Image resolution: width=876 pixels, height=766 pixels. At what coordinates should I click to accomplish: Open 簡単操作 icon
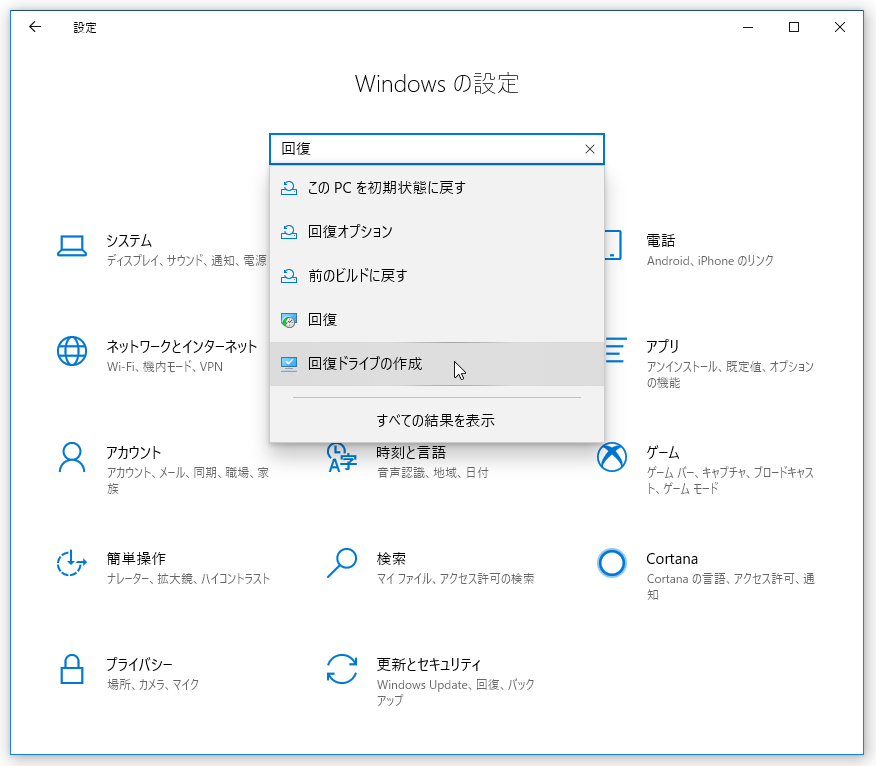click(72, 563)
